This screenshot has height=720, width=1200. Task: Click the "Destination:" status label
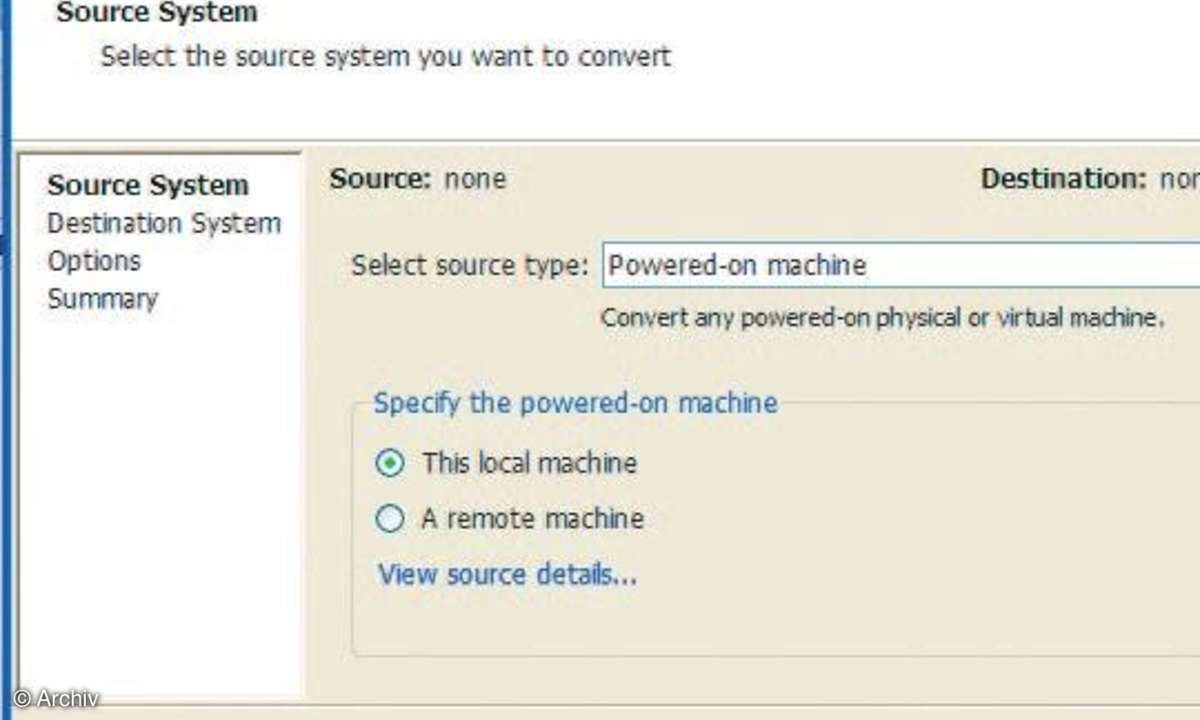coord(1063,179)
